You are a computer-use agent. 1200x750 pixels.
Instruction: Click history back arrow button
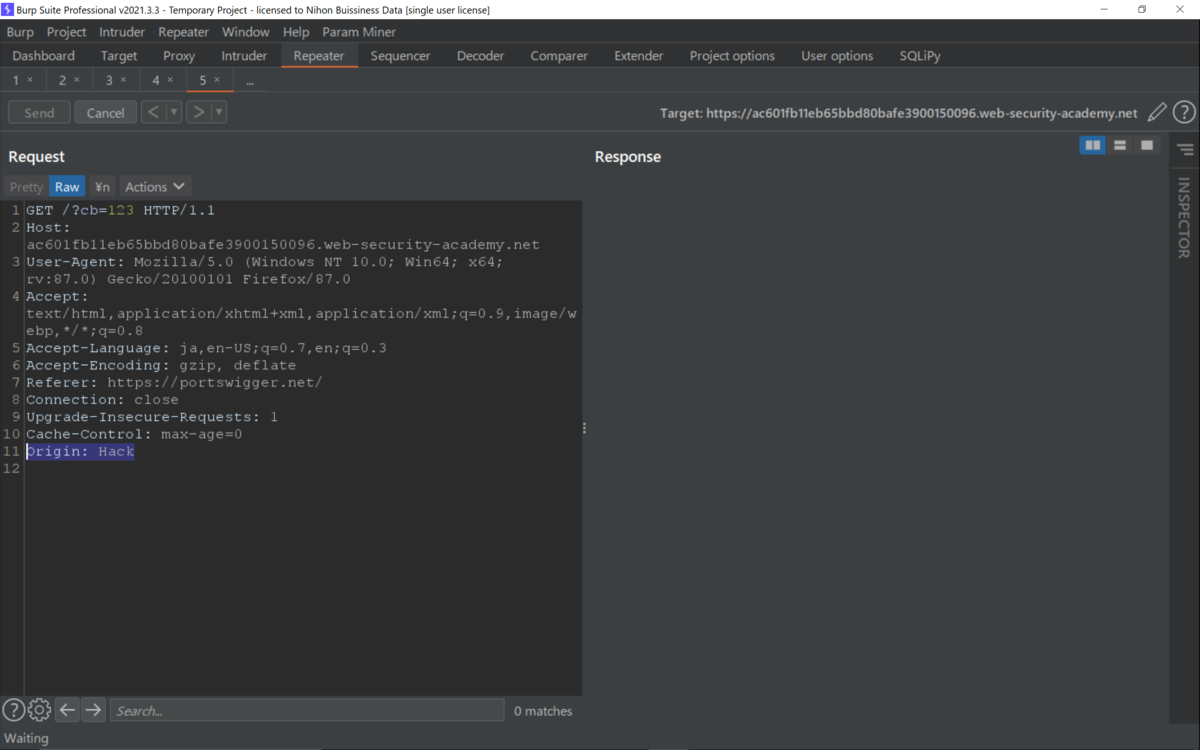click(153, 112)
